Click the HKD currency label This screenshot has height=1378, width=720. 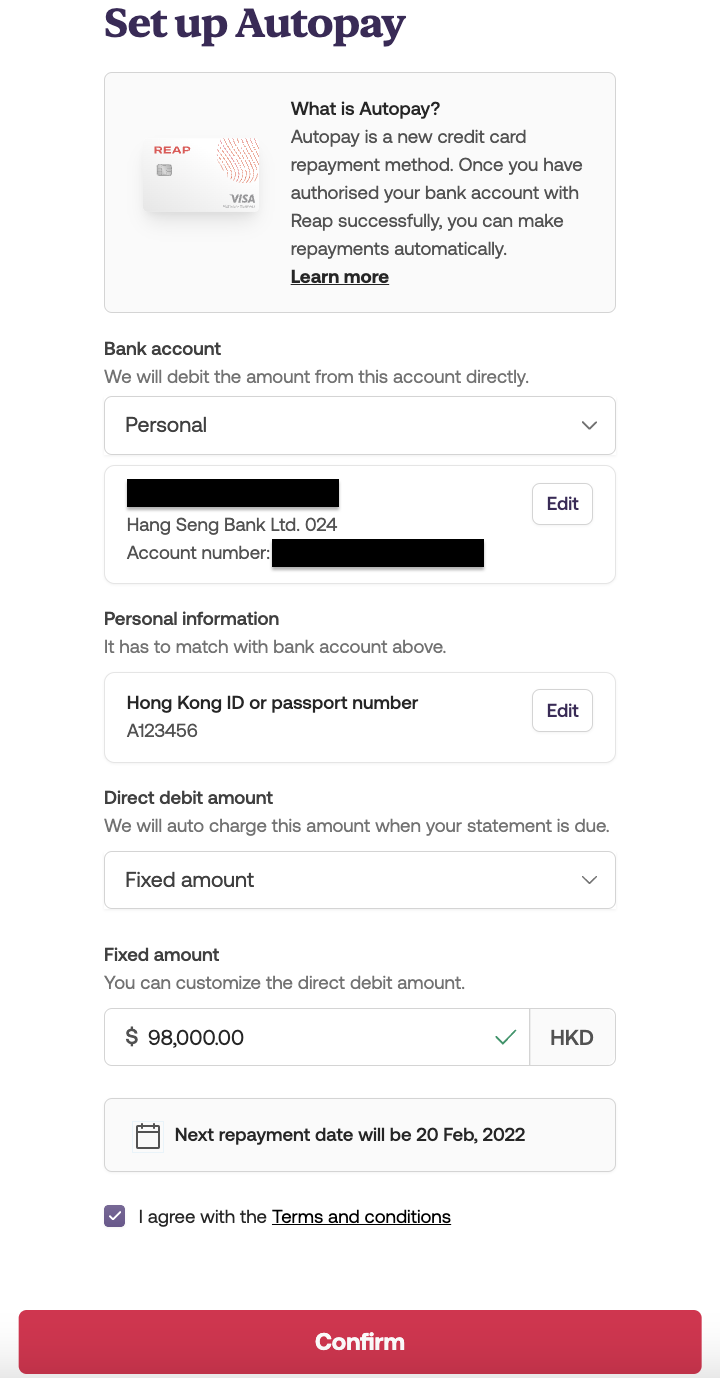(572, 1038)
